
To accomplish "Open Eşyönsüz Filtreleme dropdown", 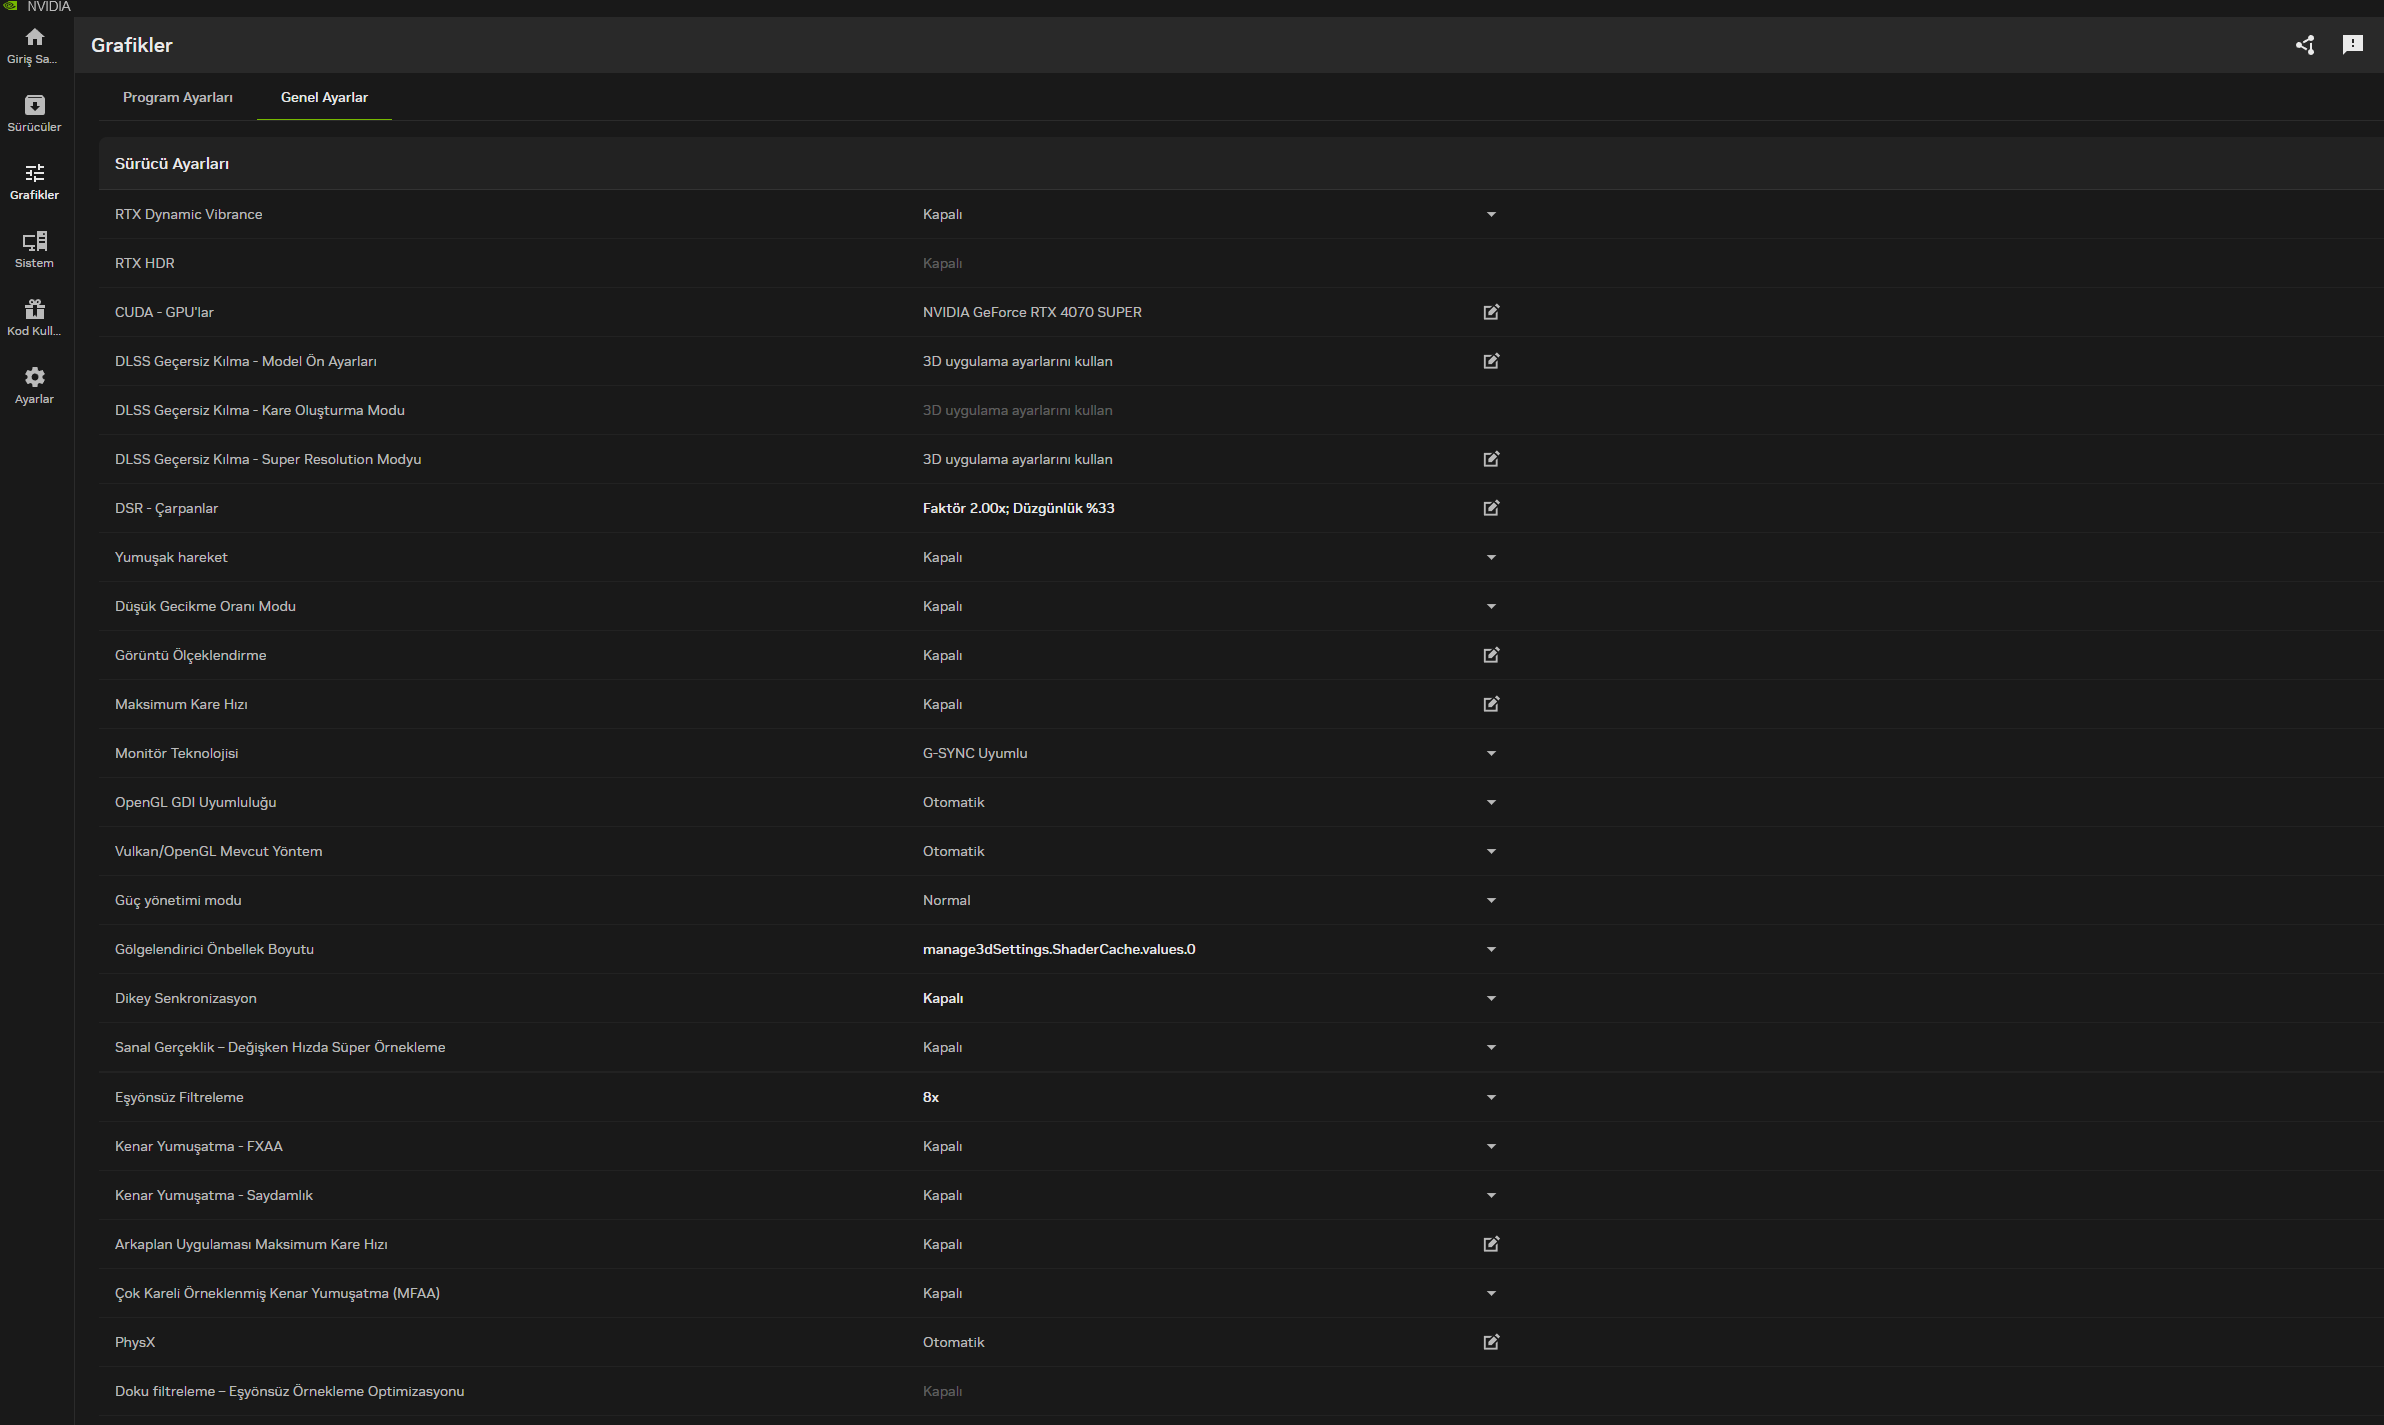I will [x=1491, y=1097].
